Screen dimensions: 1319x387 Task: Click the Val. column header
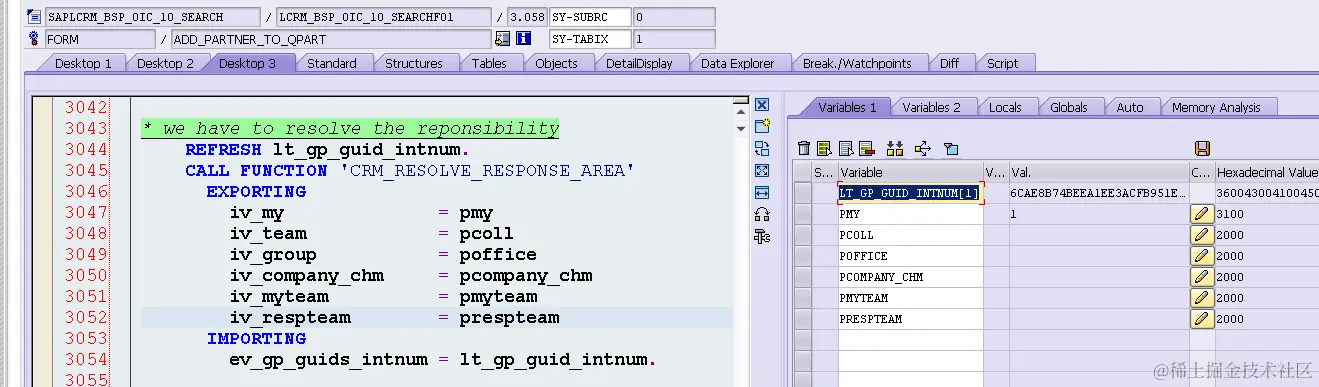click(x=1098, y=172)
